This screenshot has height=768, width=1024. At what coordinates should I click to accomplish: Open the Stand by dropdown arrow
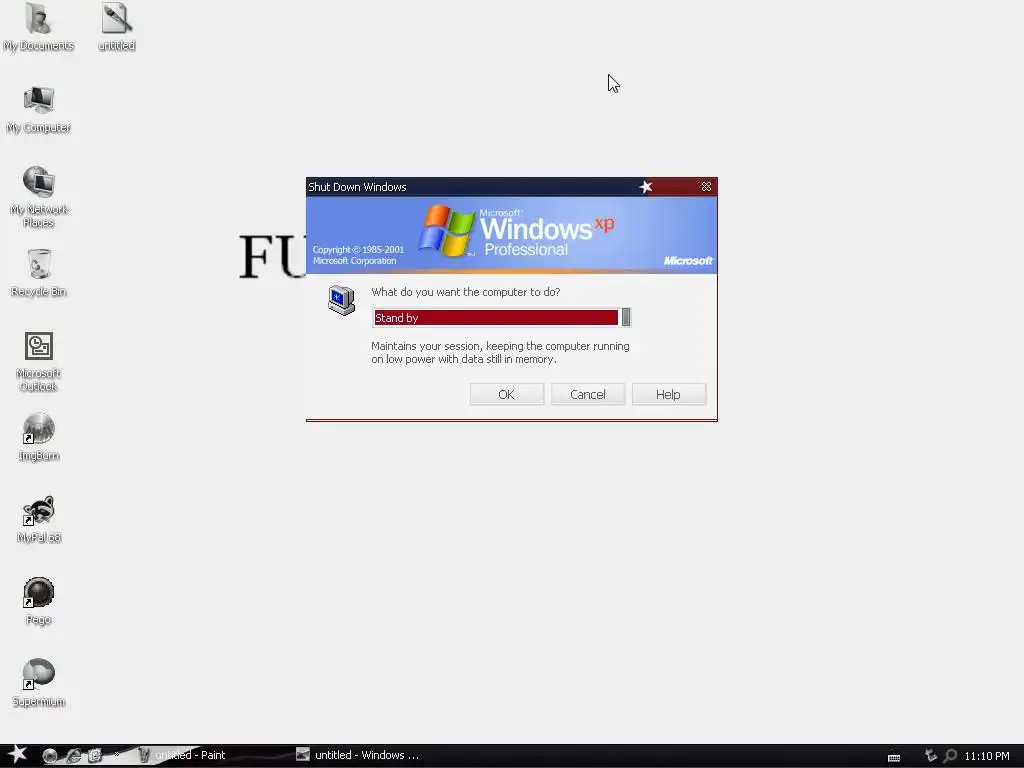626,317
